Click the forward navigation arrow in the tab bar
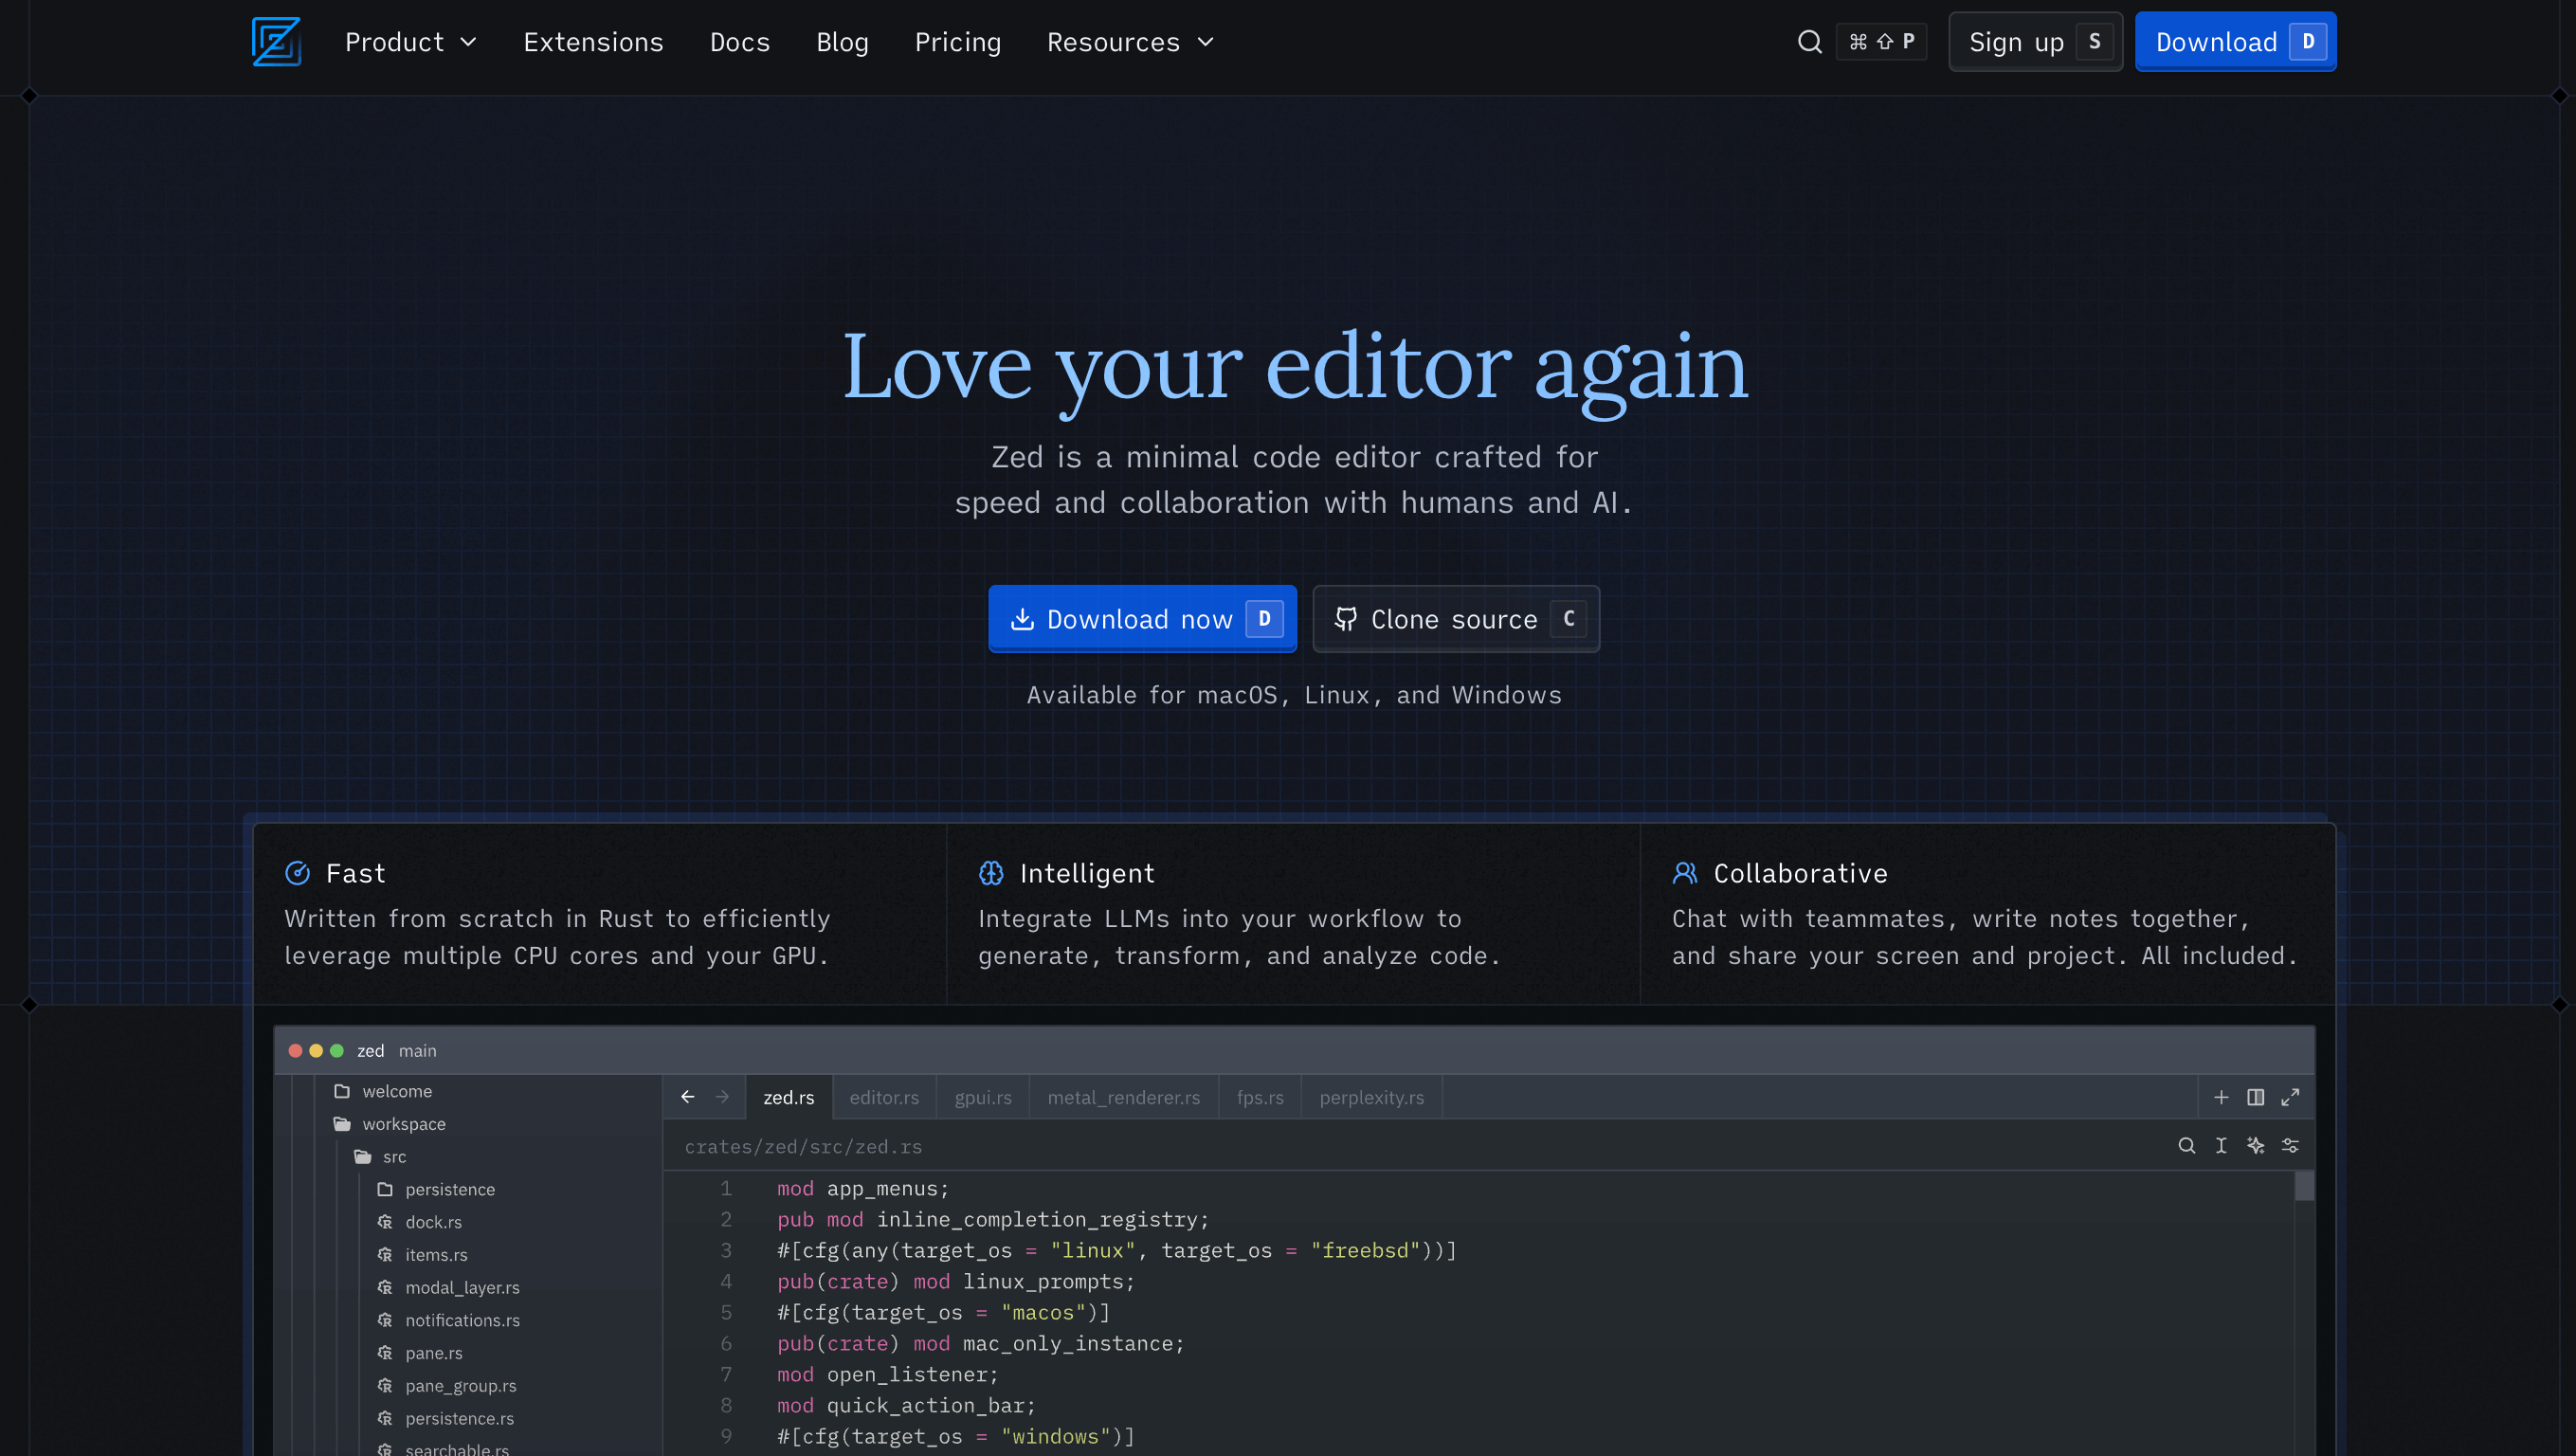The image size is (2576, 1456). pos(722,1096)
